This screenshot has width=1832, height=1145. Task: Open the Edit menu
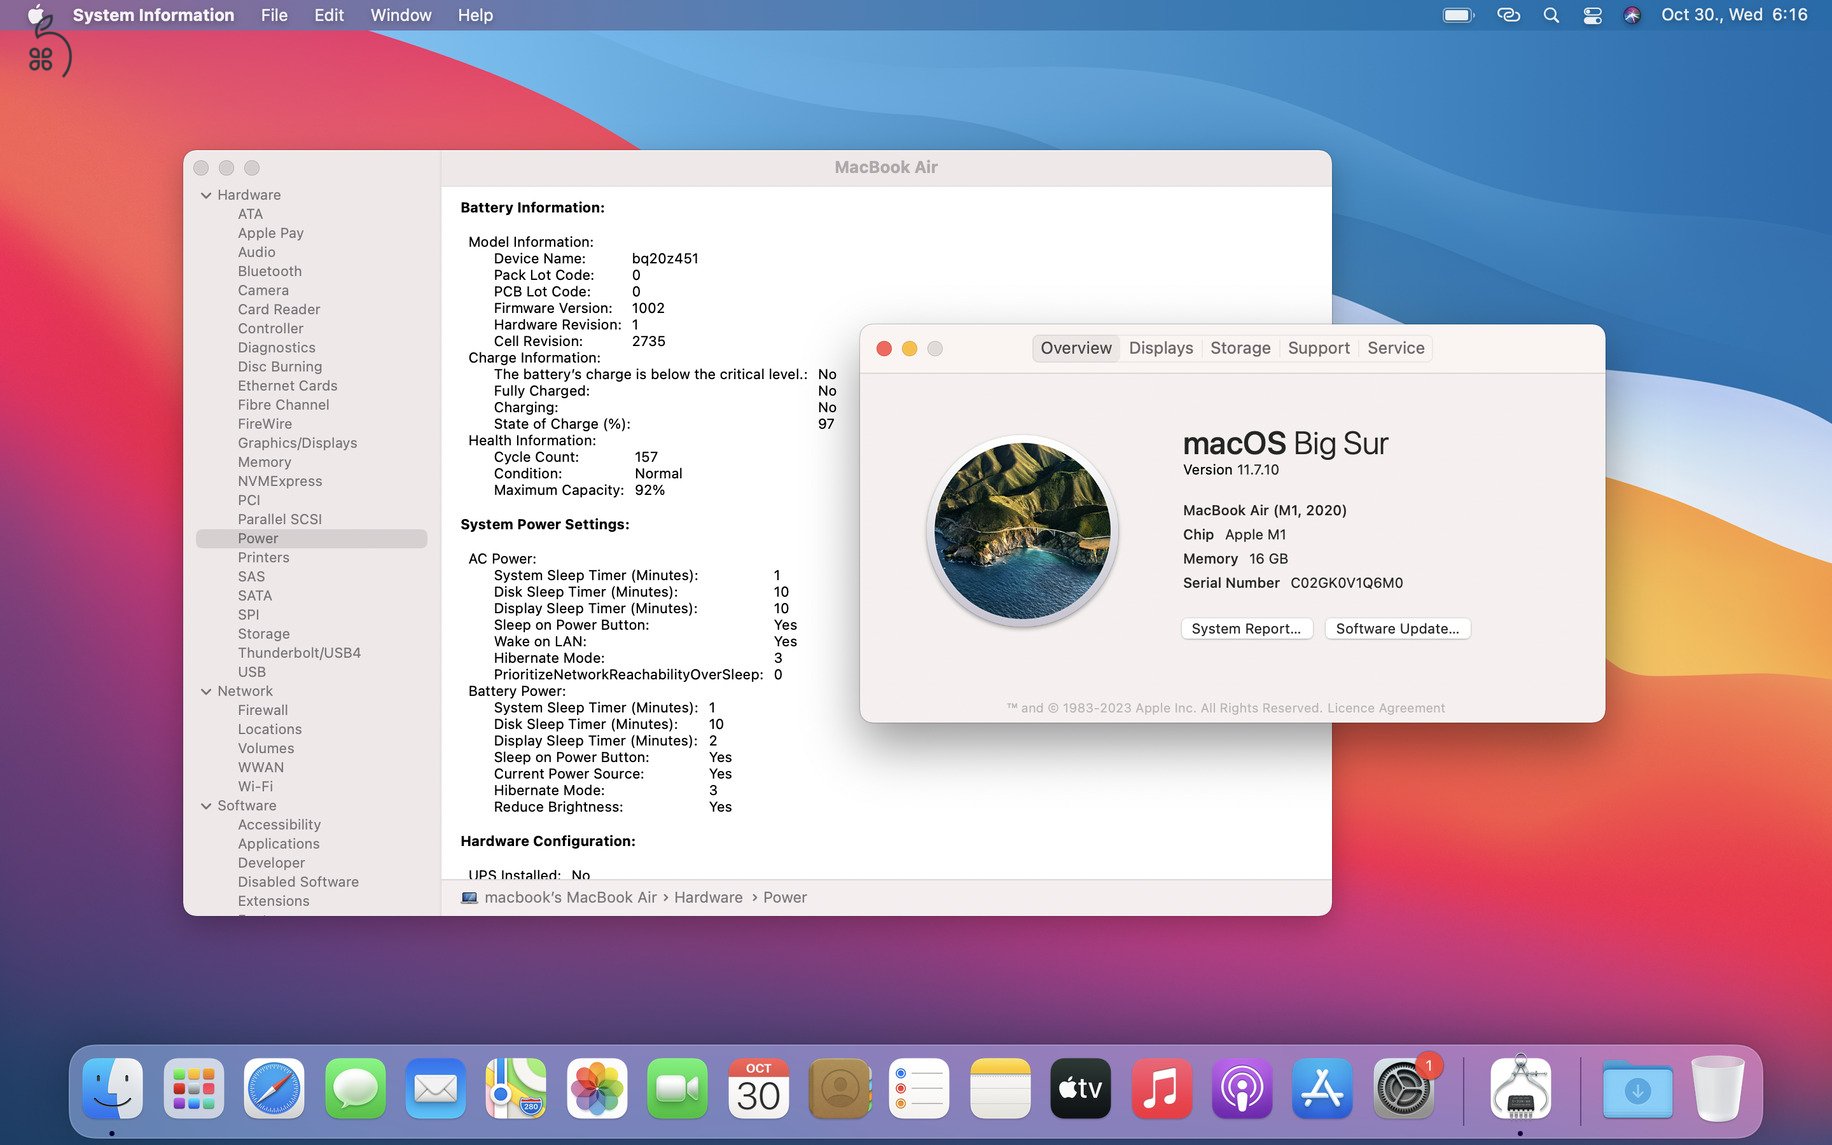[329, 15]
